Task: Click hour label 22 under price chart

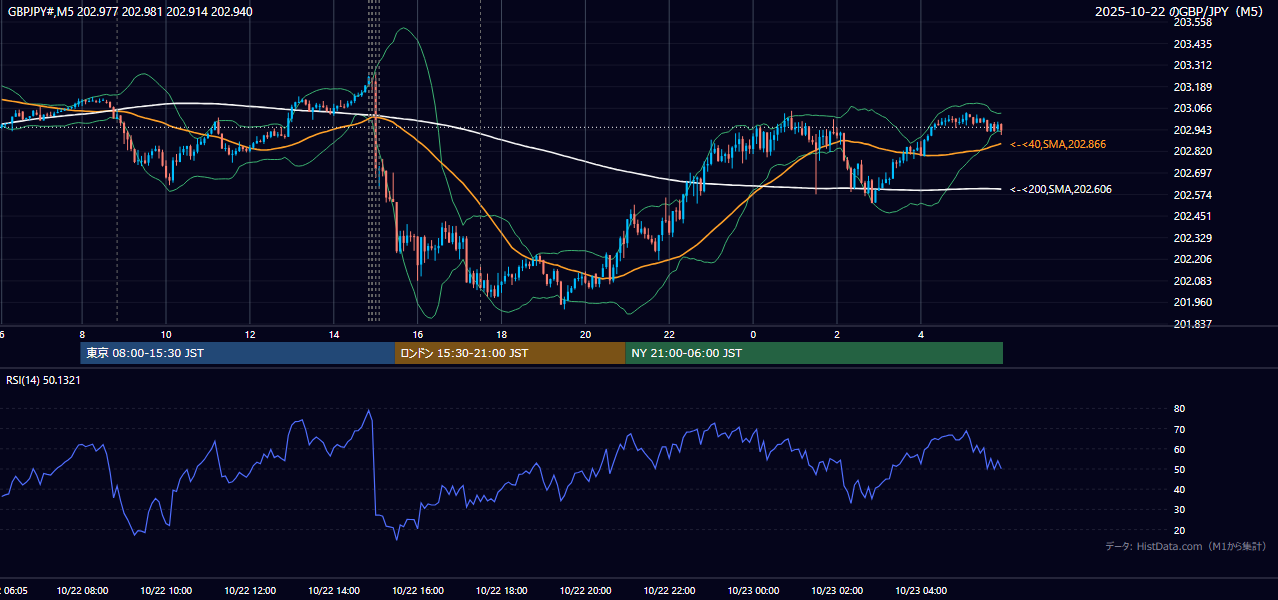Action: (670, 334)
